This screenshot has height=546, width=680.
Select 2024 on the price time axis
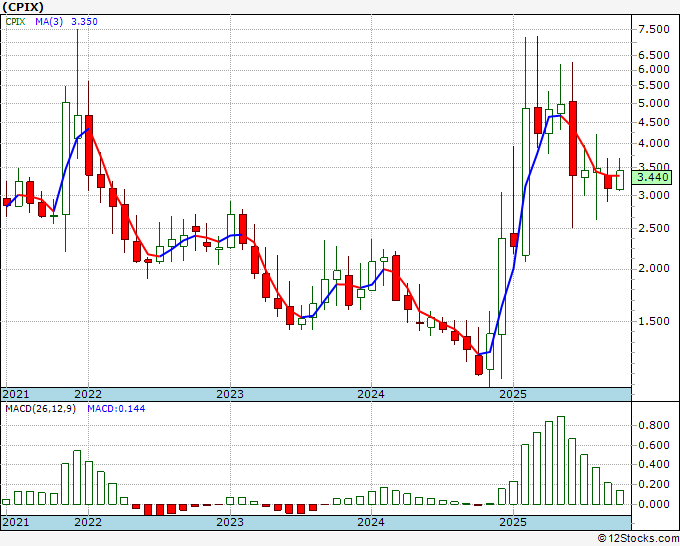click(x=371, y=394)
